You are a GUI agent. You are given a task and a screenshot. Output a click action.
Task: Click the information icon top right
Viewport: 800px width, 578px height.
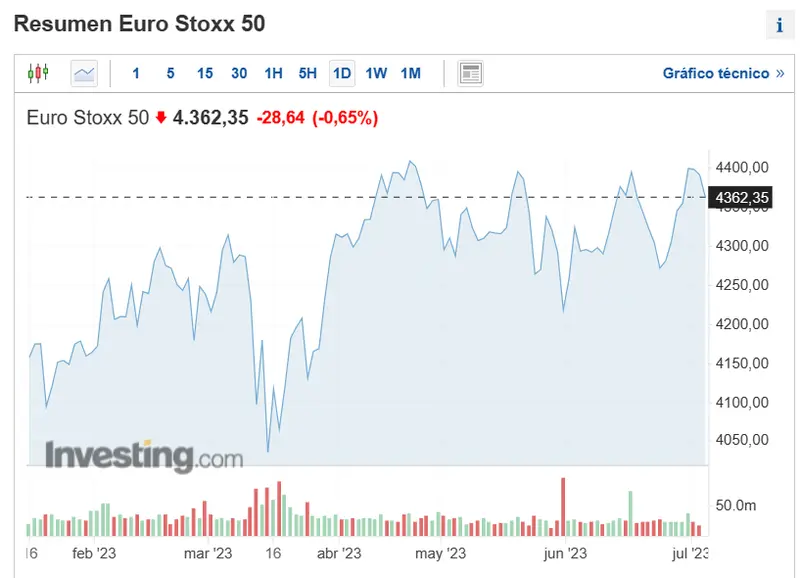779,22
